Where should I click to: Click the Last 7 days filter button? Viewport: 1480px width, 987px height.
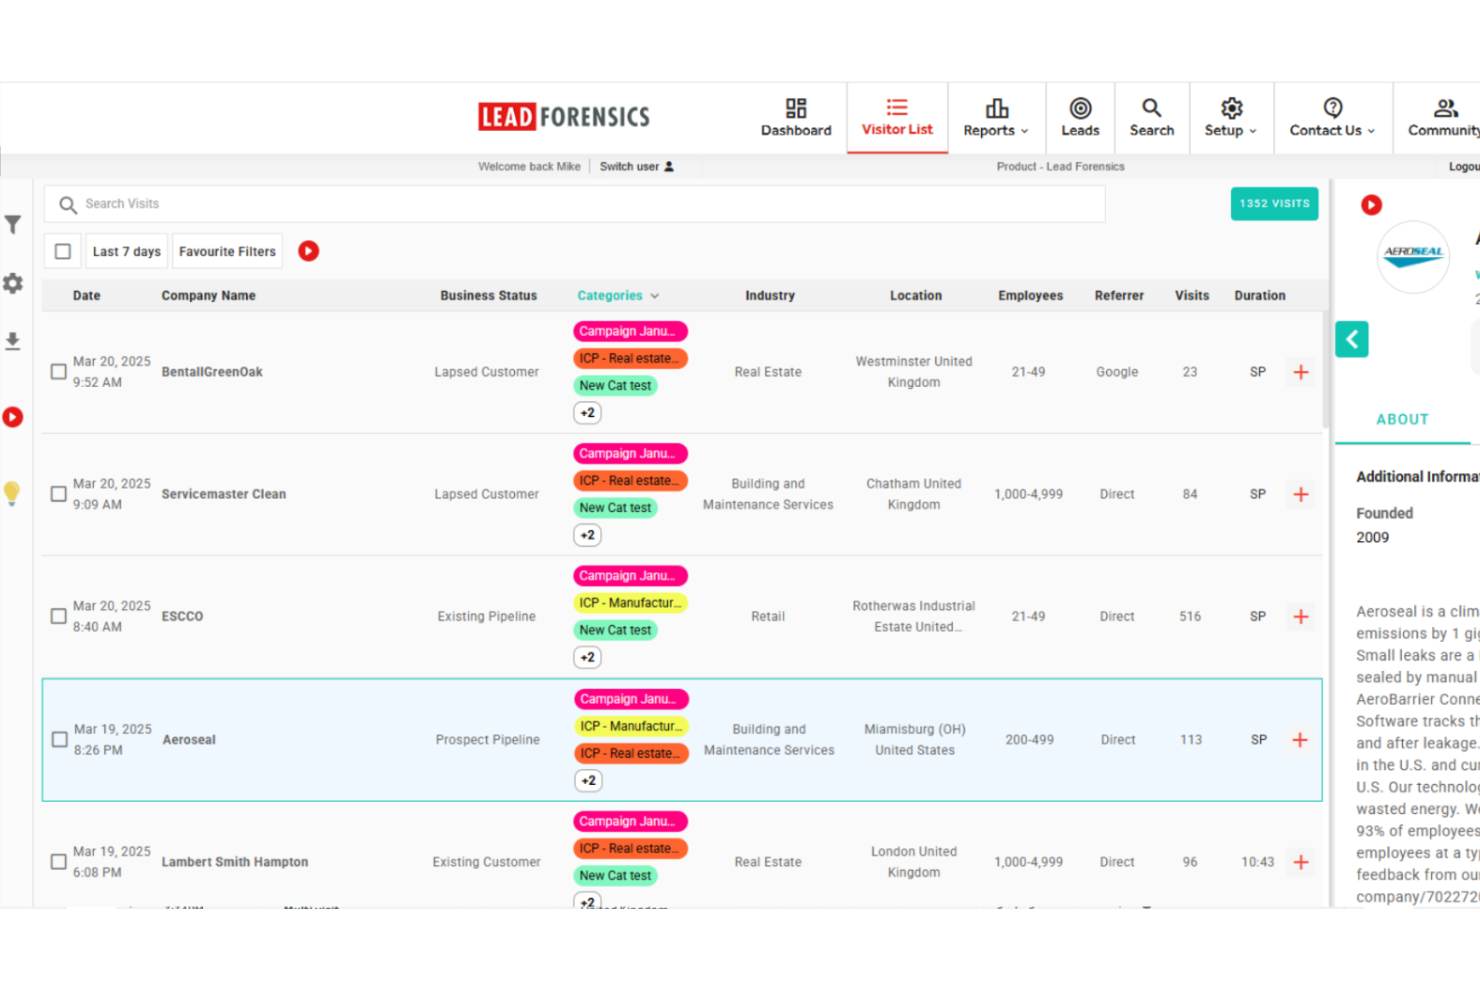coord(126,252)
